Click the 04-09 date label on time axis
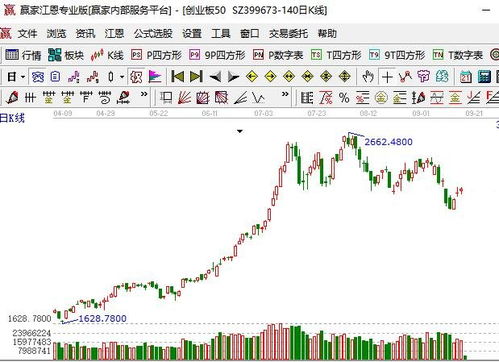Image resolution: width=499 pixels, height=362 pixels. (x=63, y=113)
